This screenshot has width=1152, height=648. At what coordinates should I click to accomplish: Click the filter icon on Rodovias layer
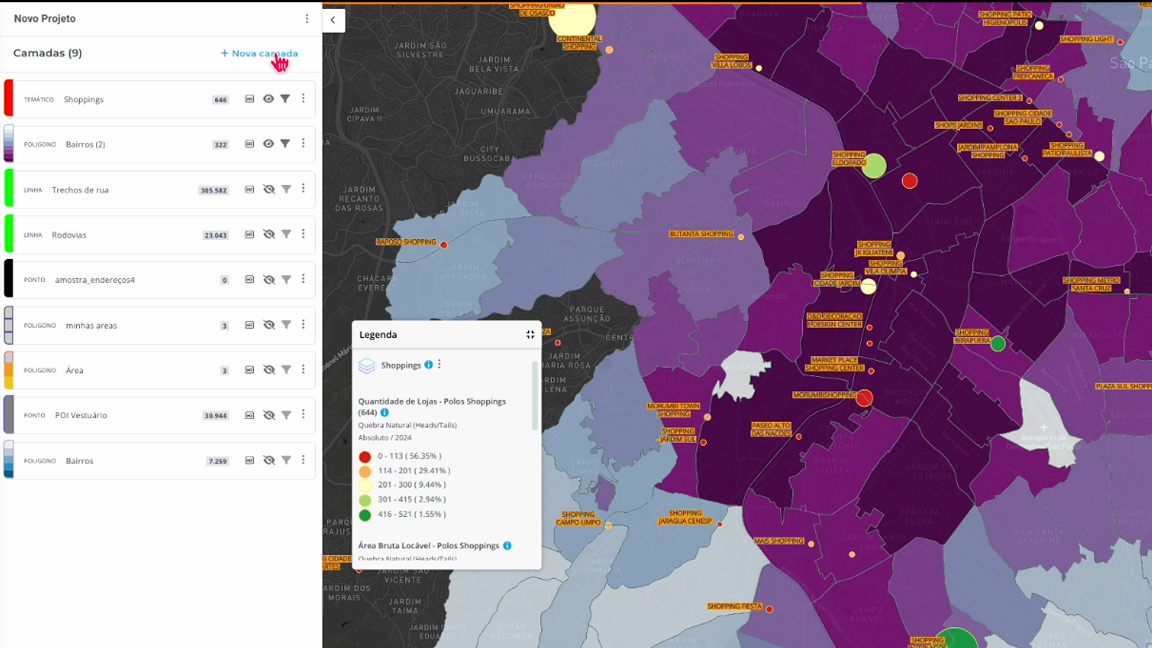[x=285, y=235]
